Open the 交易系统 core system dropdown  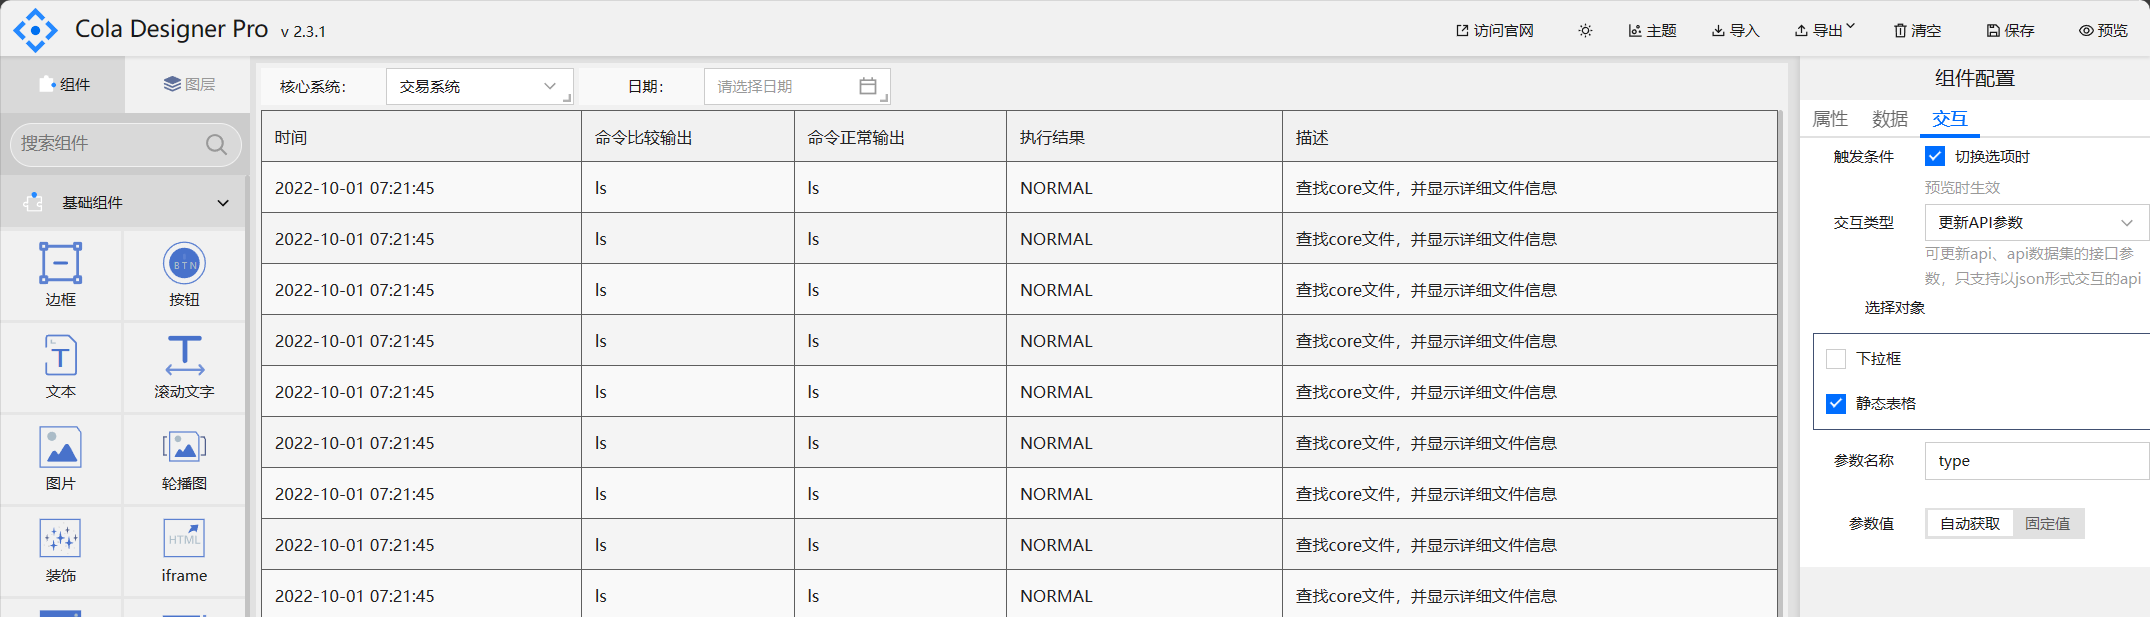pos(478,87)
